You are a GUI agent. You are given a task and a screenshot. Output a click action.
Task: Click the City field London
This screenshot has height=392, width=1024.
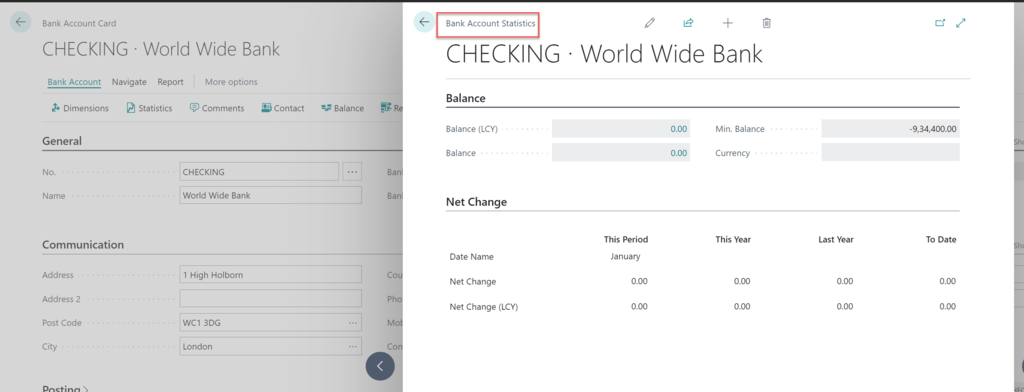point(270,346)
